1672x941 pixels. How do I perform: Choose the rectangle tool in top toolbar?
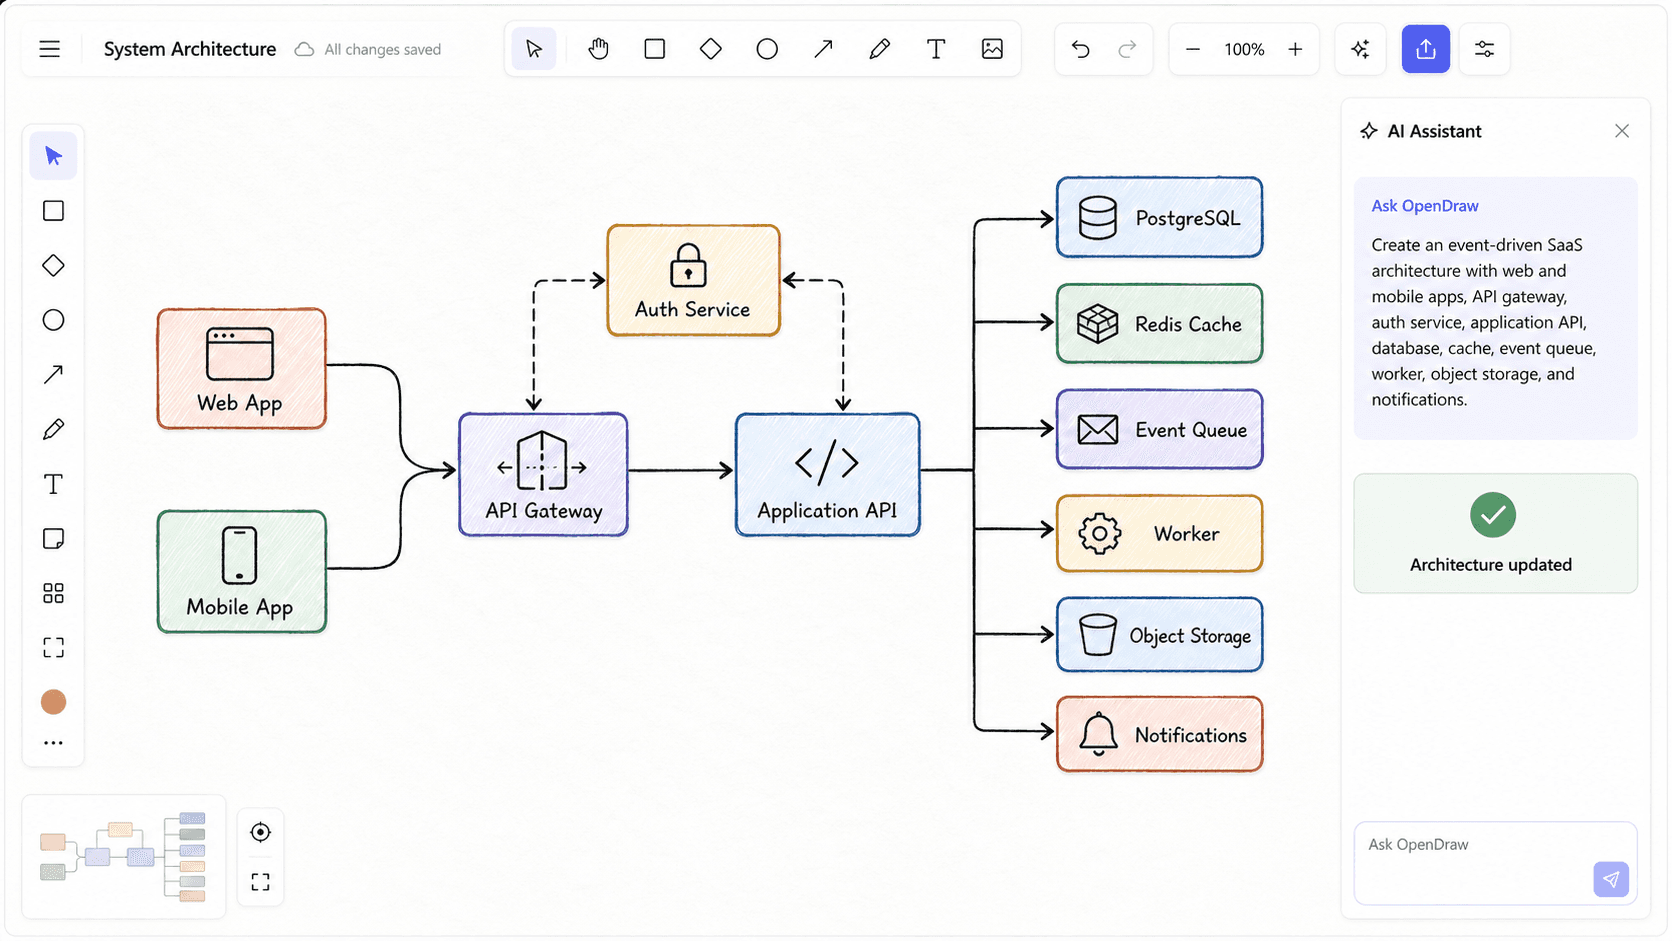[655, 49]
